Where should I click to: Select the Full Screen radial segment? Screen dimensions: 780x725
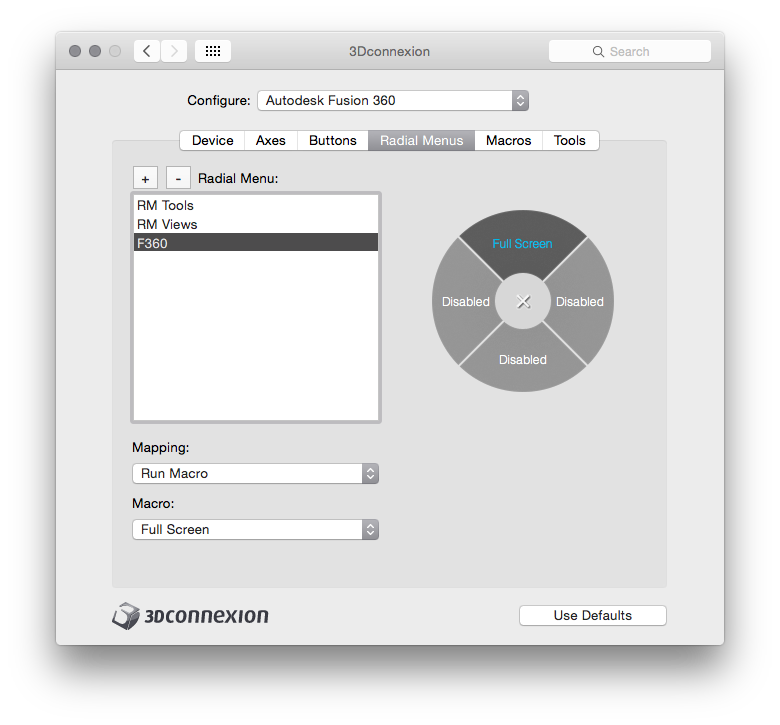point(522,243)
